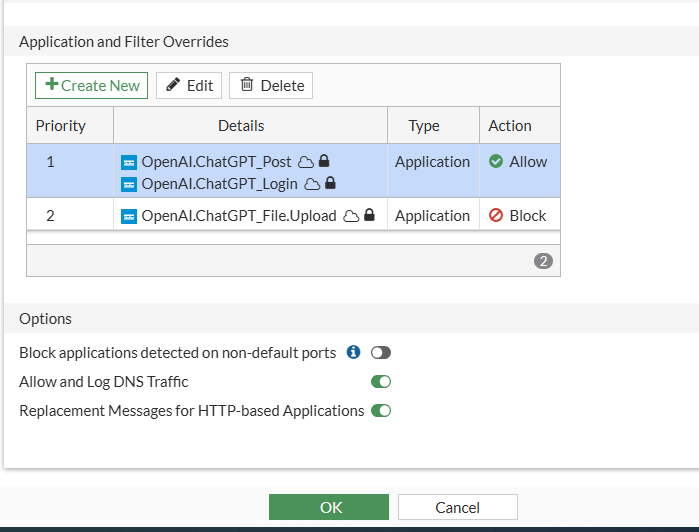Click the application icon beside OpenAI.ChatGPT_File.Upload
The width and height of the screenshot is (699, 532).
click(128, 216)
